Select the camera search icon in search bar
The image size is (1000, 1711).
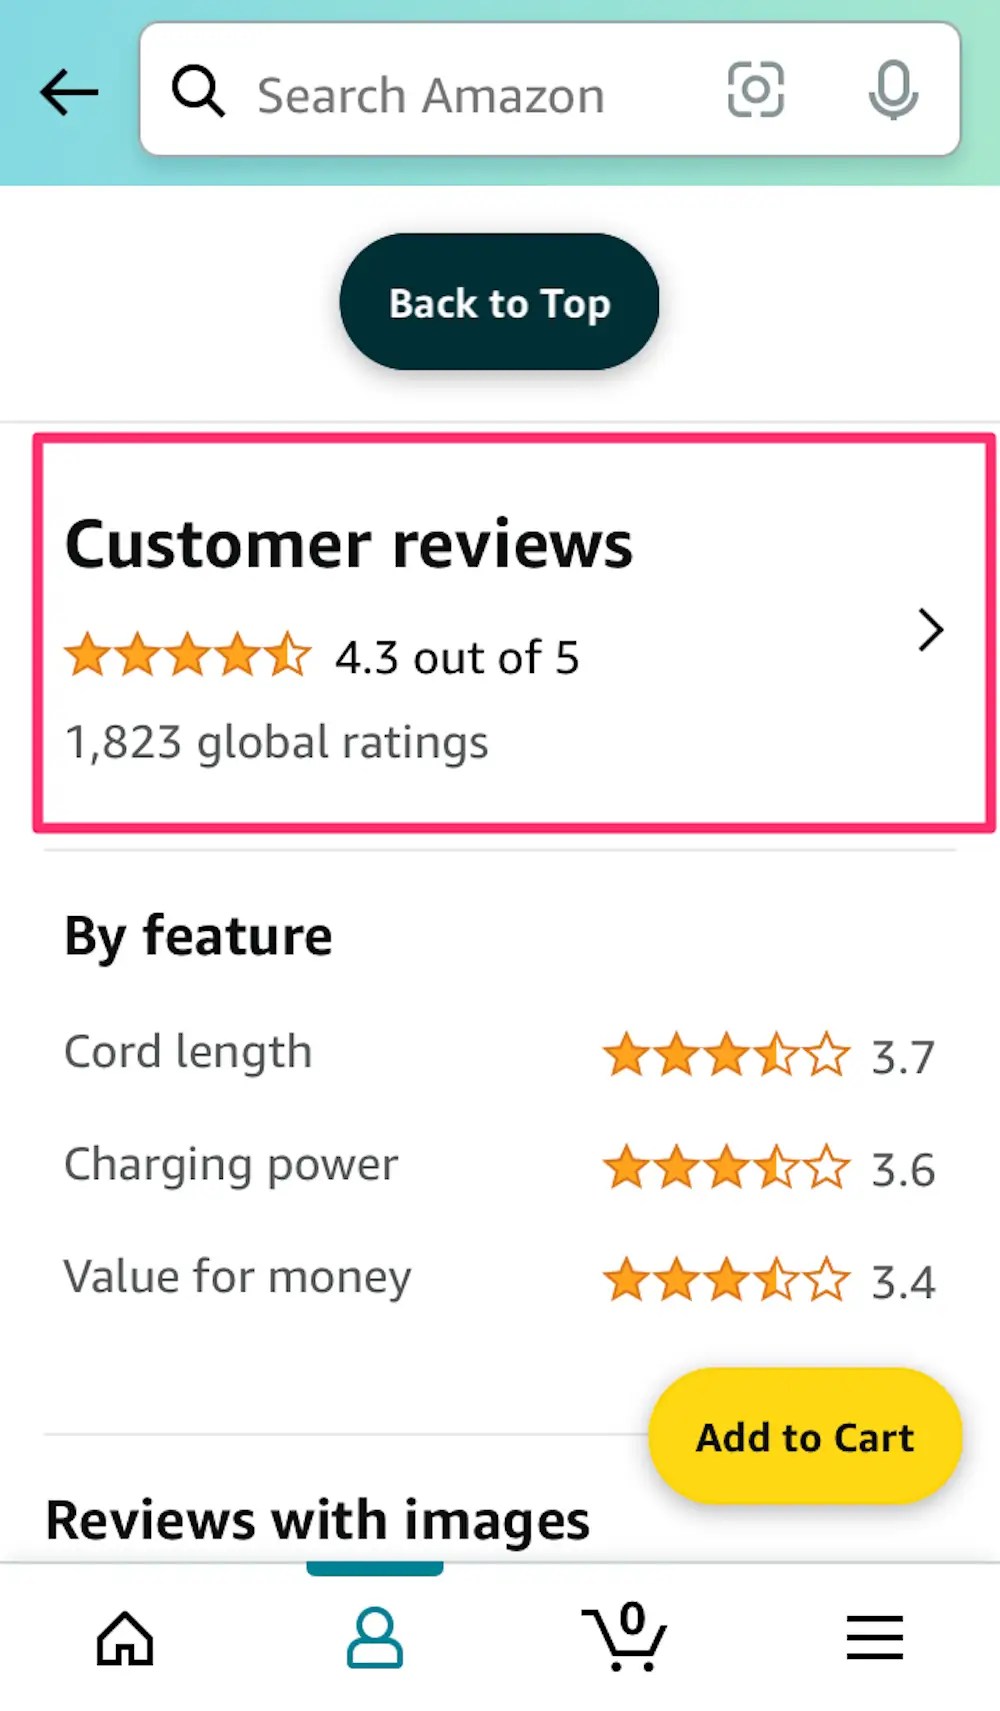coord(755,92)
